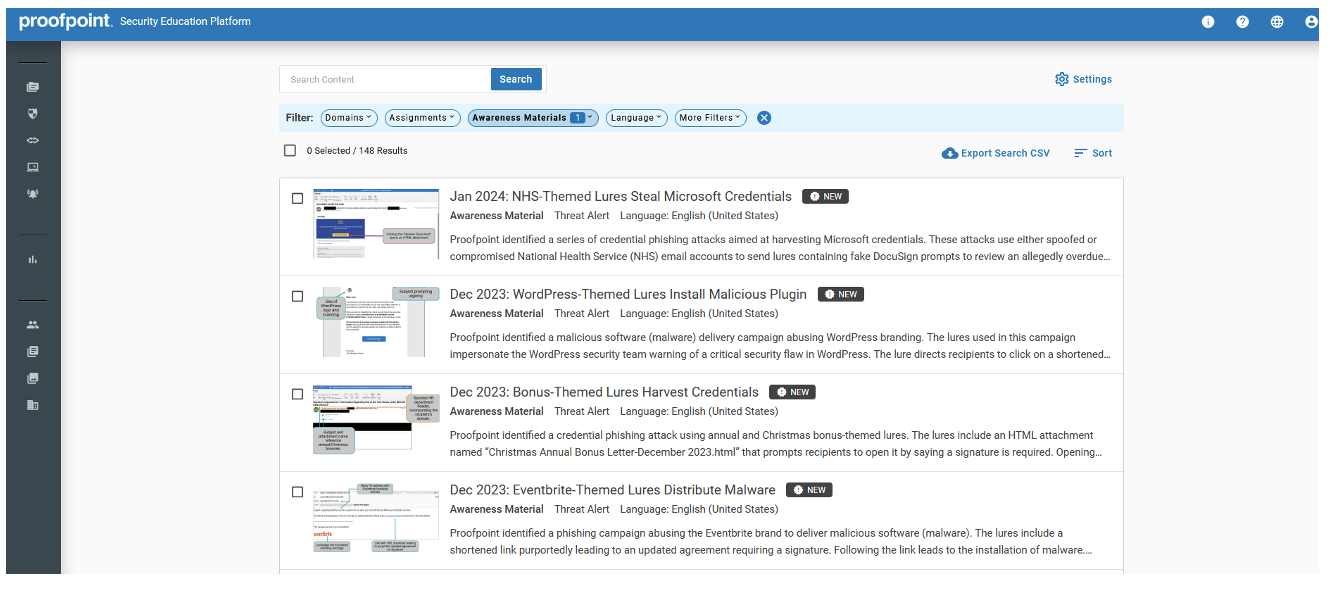
Task: Open the content library sidebar icon
Action: [x=33, y=87]
